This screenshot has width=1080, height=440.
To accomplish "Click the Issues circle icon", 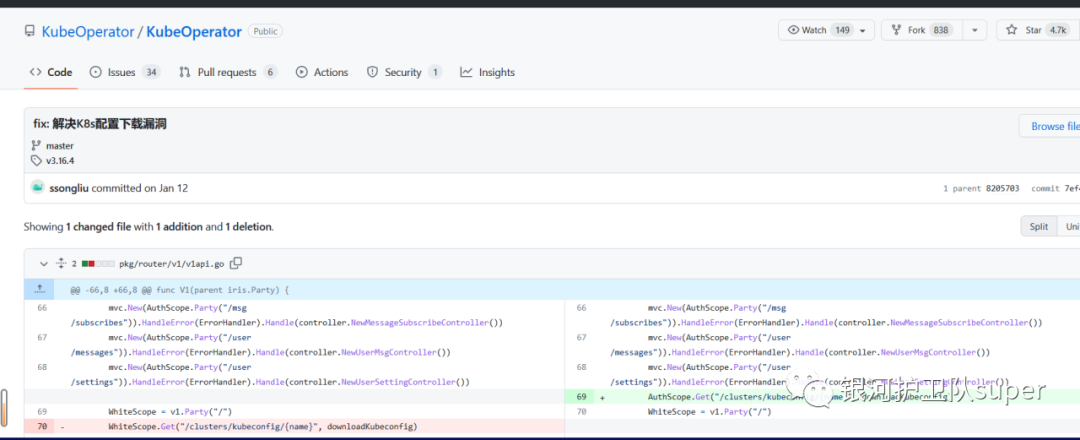I will [96, 72].
